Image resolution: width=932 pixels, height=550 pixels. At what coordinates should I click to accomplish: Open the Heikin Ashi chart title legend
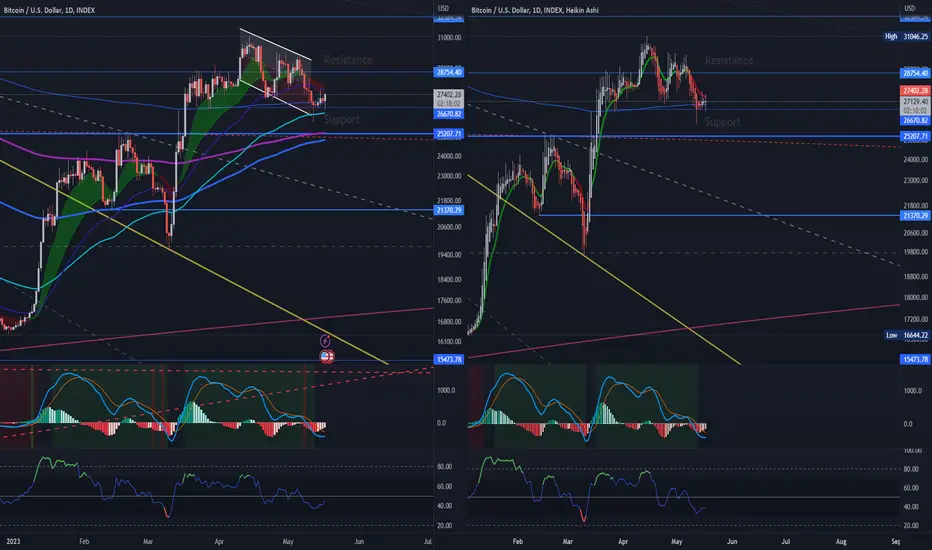point(534,10)
